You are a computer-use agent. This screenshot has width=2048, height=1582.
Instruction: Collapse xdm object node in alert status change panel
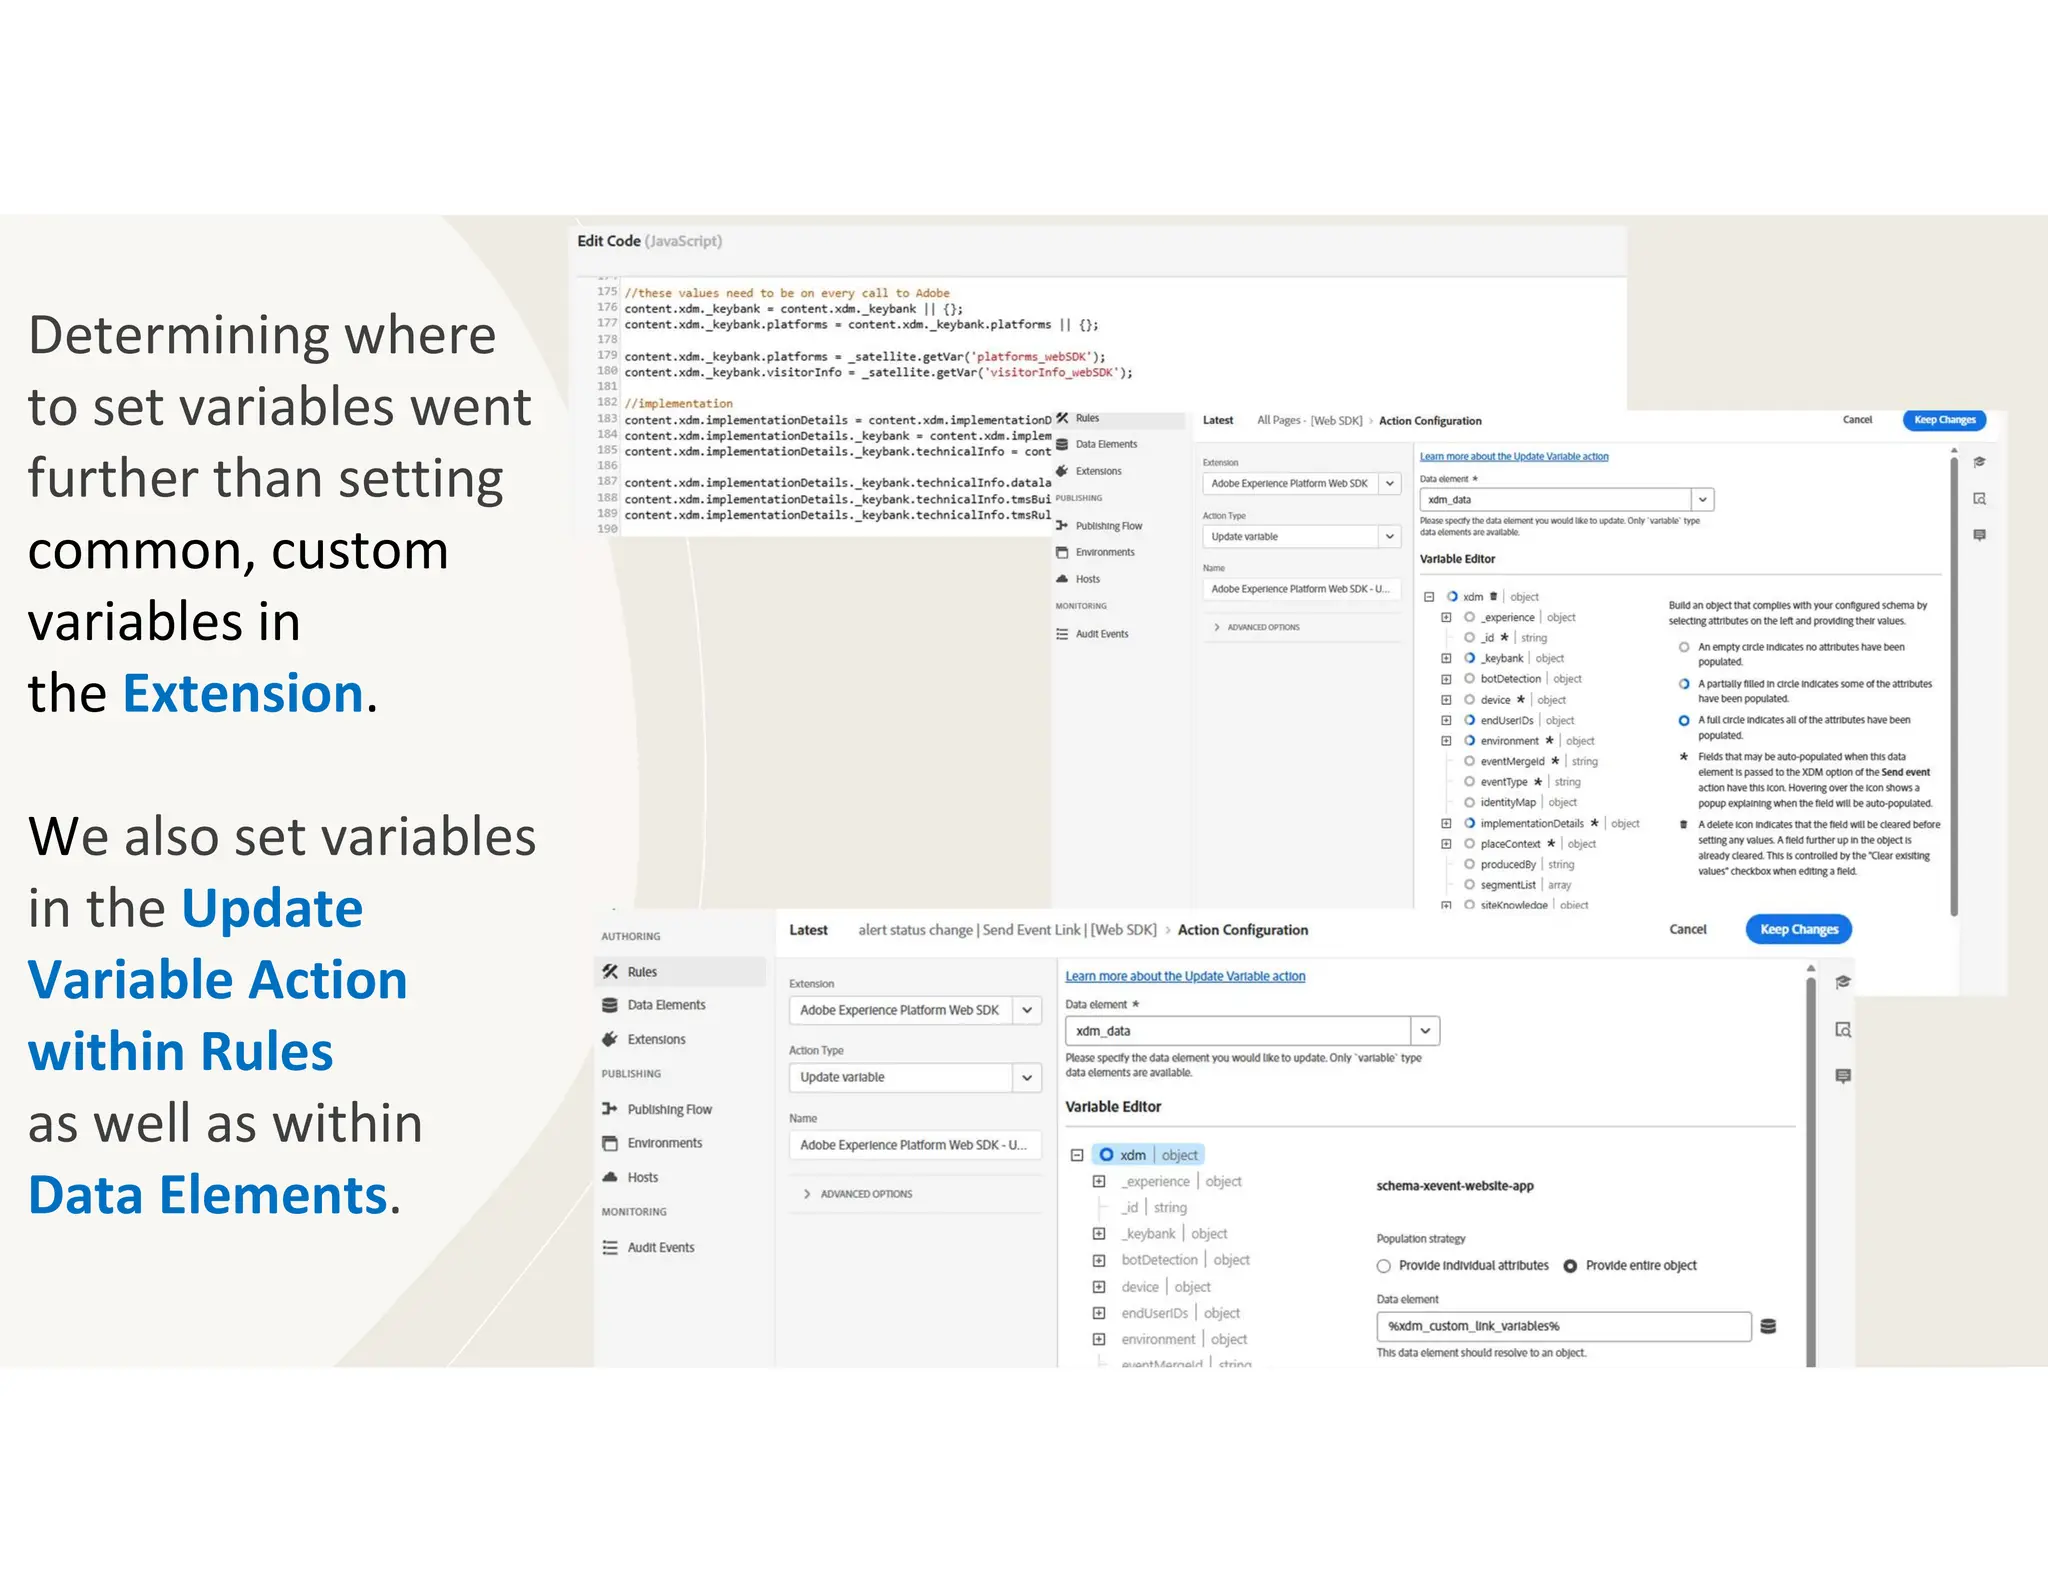[1077, 1155]
